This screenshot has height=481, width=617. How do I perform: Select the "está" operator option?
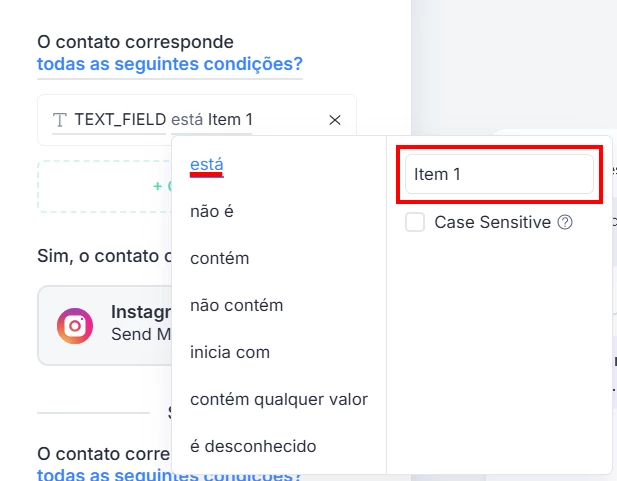pyautogui.click(x=207, y=164)
